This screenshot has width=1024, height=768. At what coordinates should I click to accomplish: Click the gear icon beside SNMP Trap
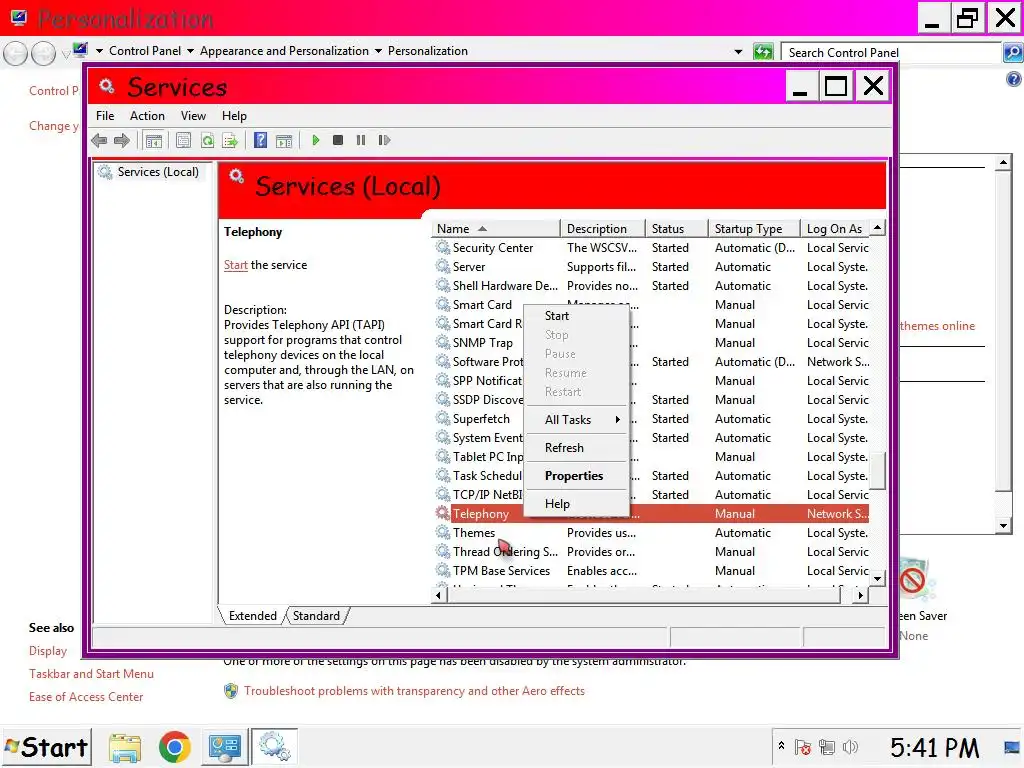coord(443,343)
